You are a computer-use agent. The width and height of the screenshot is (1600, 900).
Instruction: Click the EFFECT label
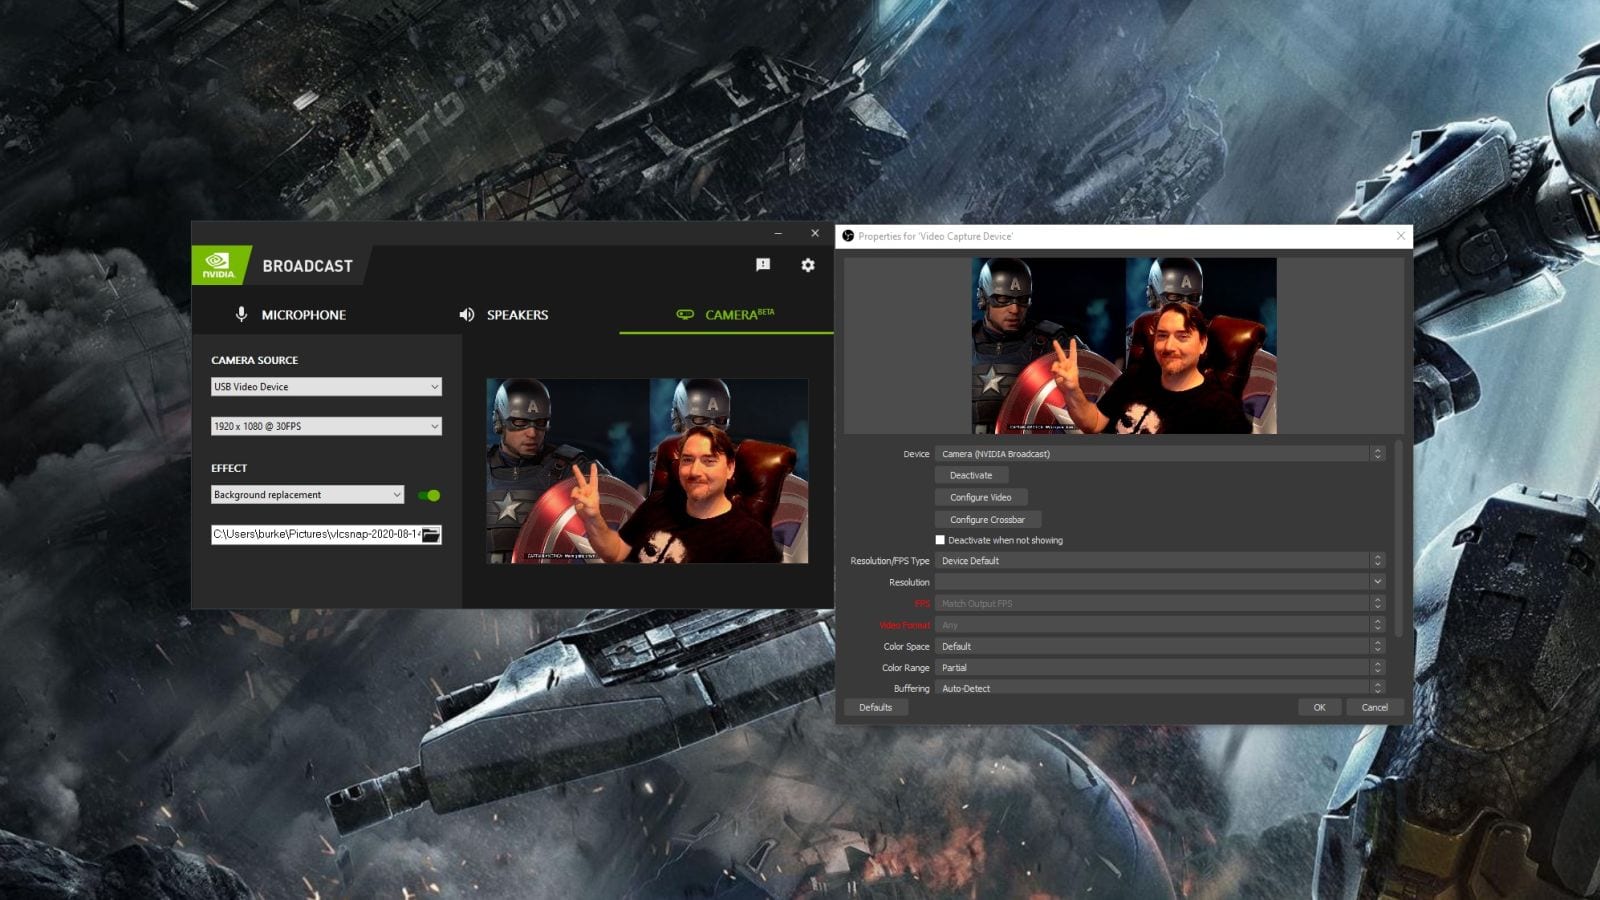229,468
